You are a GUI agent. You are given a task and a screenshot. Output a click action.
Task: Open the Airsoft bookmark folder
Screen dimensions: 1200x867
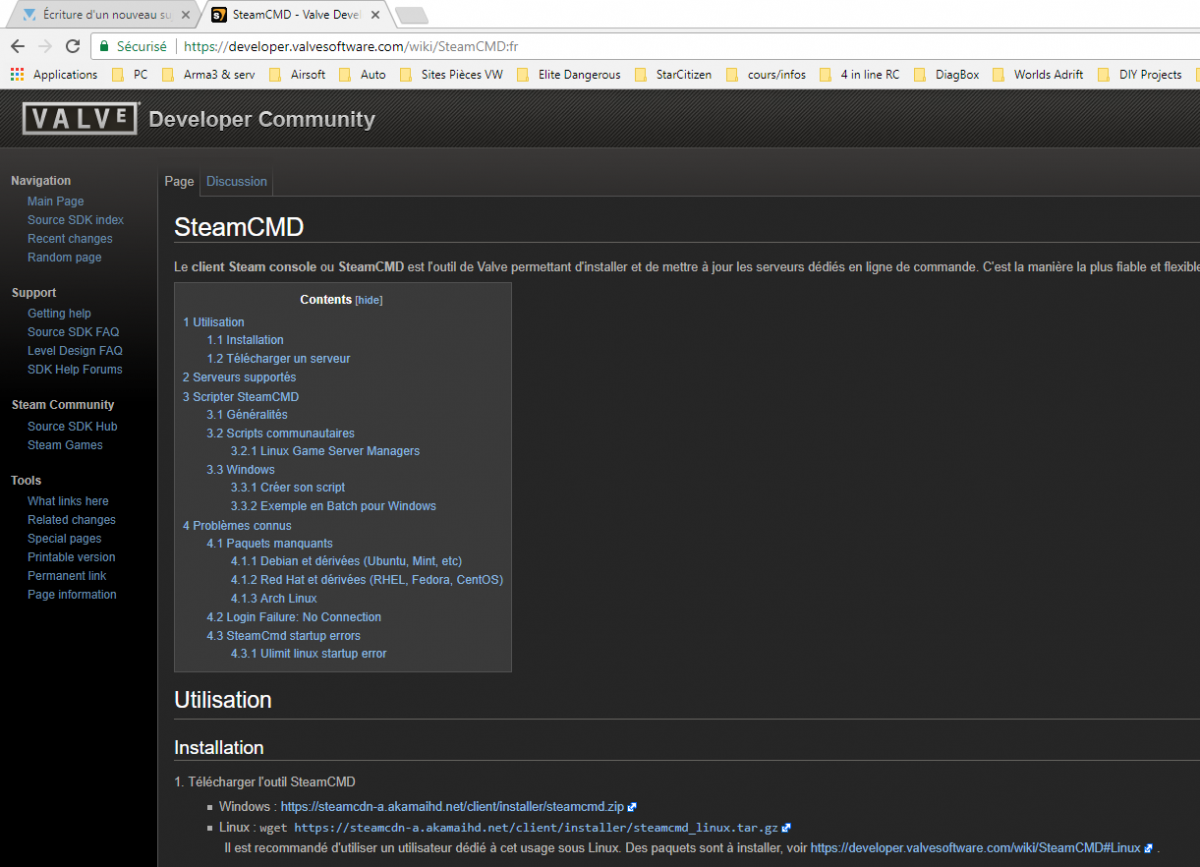tap(297, 74)
